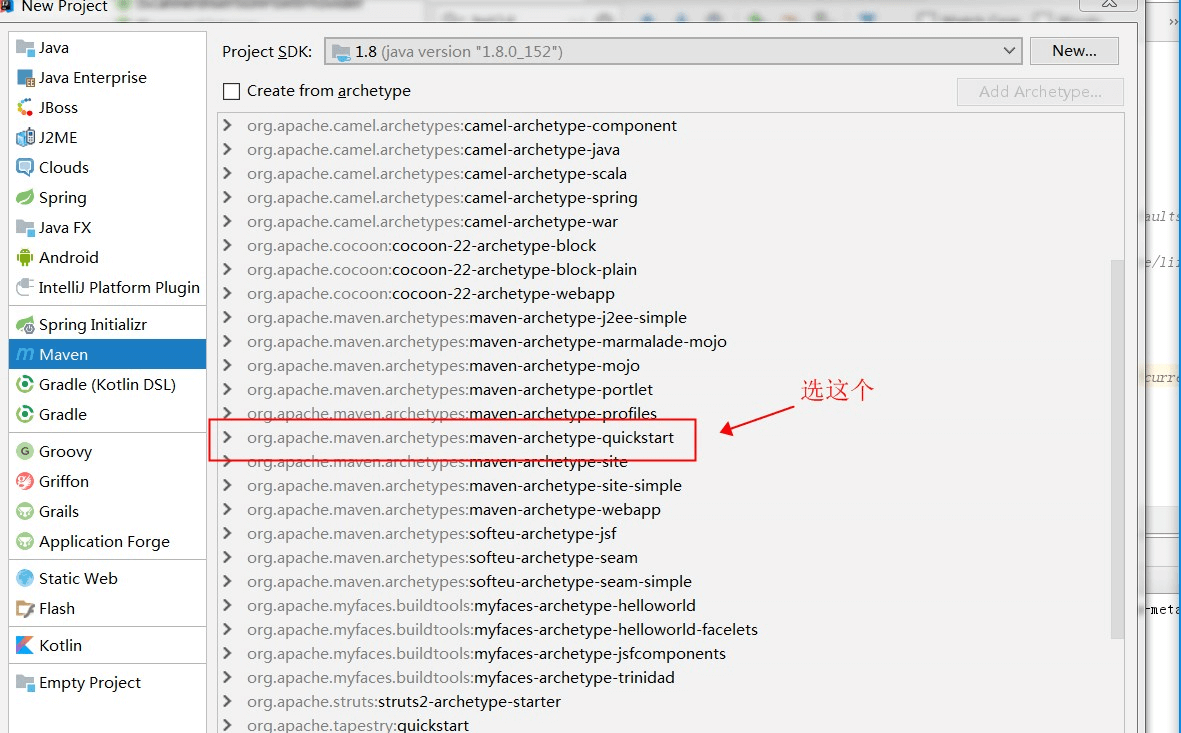Click the Spring Initializr icon
The width and height of the screenshot is (1181, 733).
[x=25, y=325]
